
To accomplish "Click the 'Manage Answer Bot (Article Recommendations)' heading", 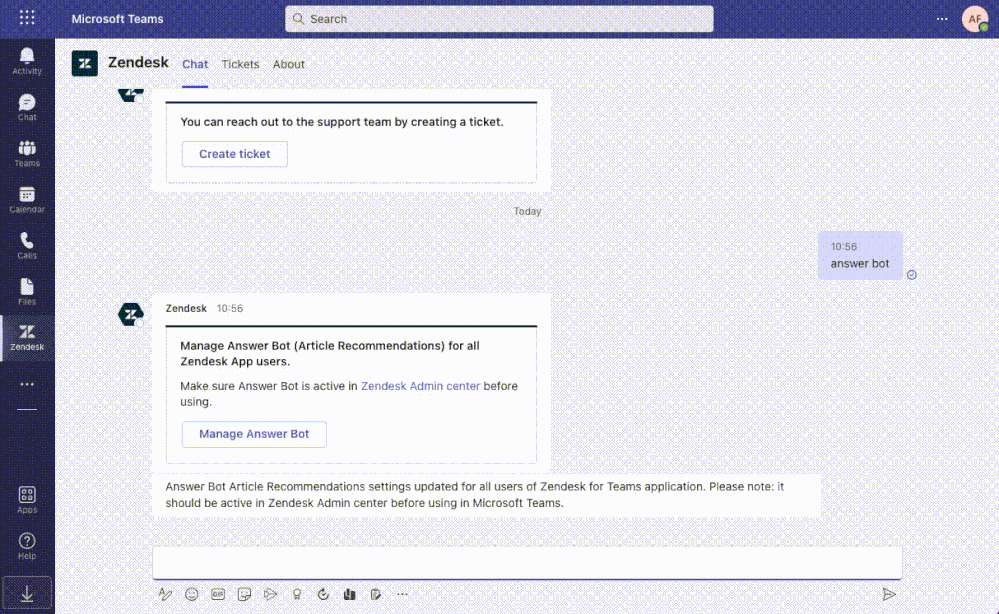I will pyautogui.click(x=329, y=353).
